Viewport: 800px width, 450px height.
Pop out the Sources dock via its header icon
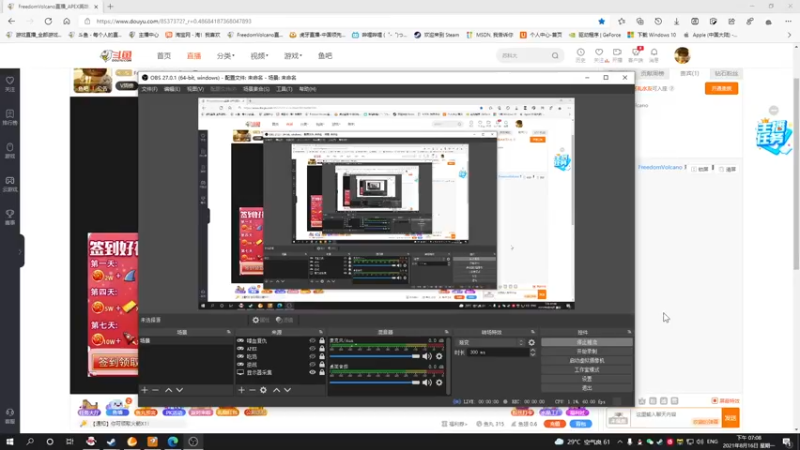321,332
